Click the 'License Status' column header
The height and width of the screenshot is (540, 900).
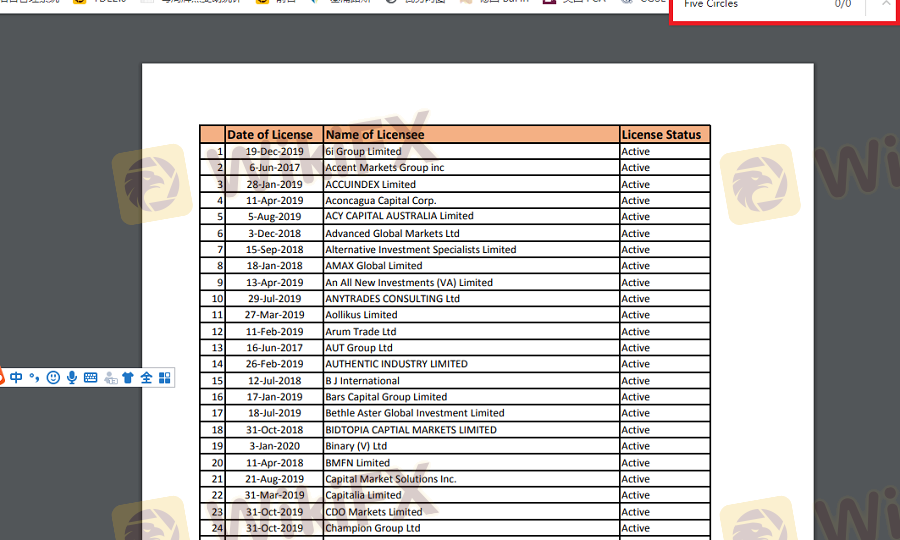point(661,134)
